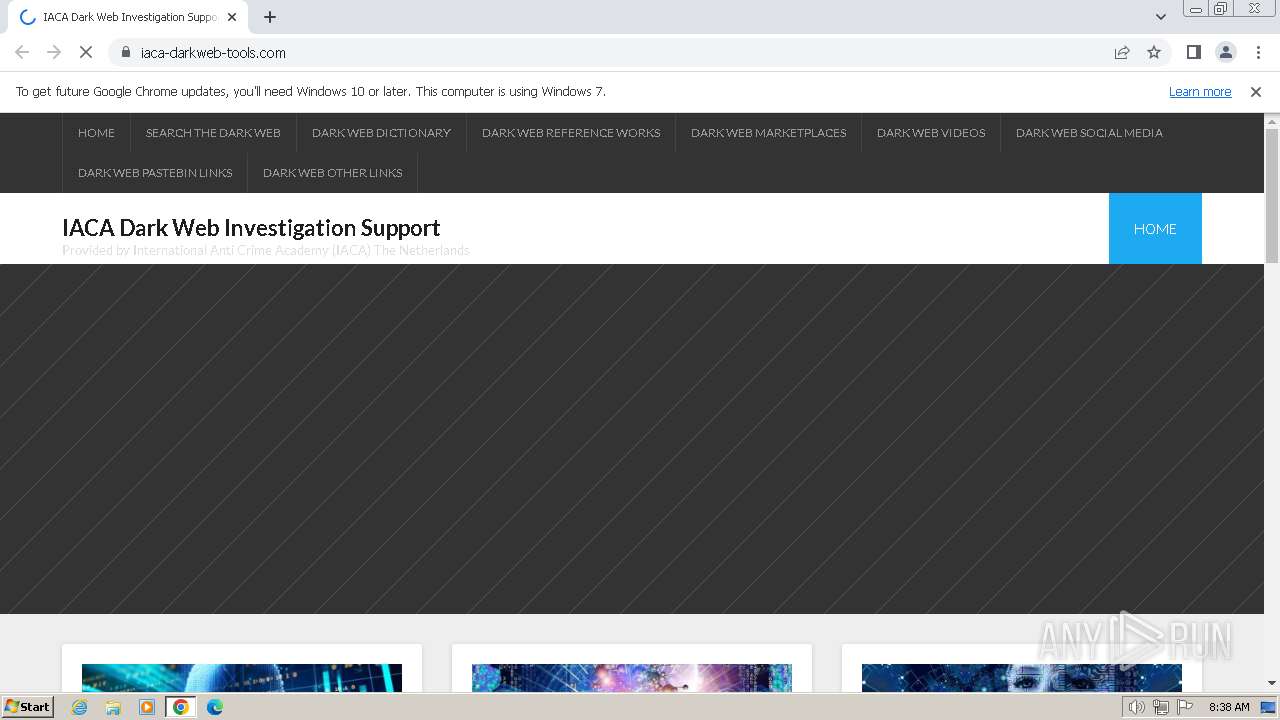
Task: Open DARK WEB OTHER LINKS menu item
Action: (x=332, y=173)
